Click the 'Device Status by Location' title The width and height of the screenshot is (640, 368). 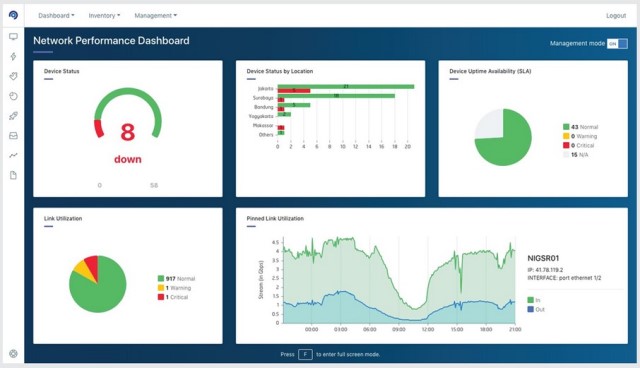[280, 71]
